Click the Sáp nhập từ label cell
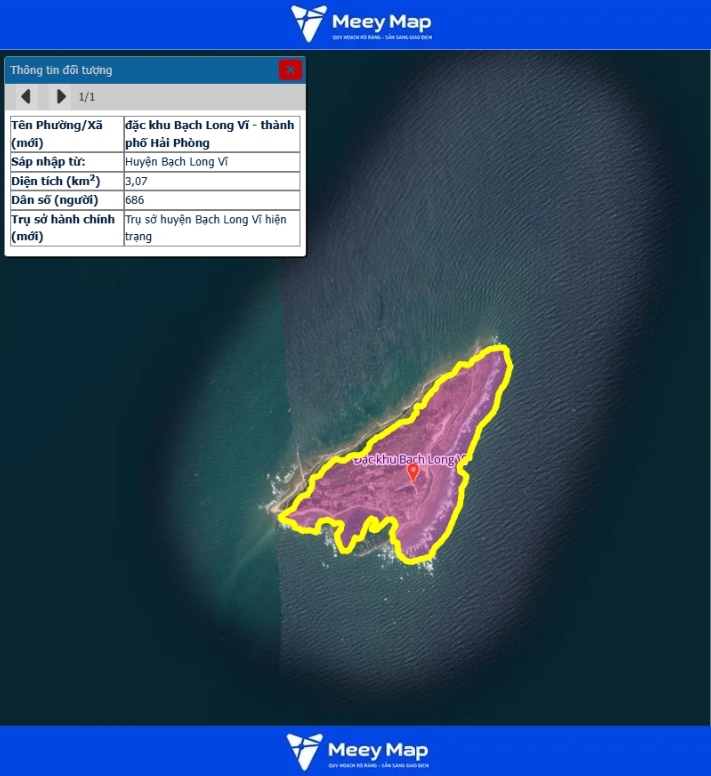The width and height of the screenshot is (711, 776). [66, 161]
